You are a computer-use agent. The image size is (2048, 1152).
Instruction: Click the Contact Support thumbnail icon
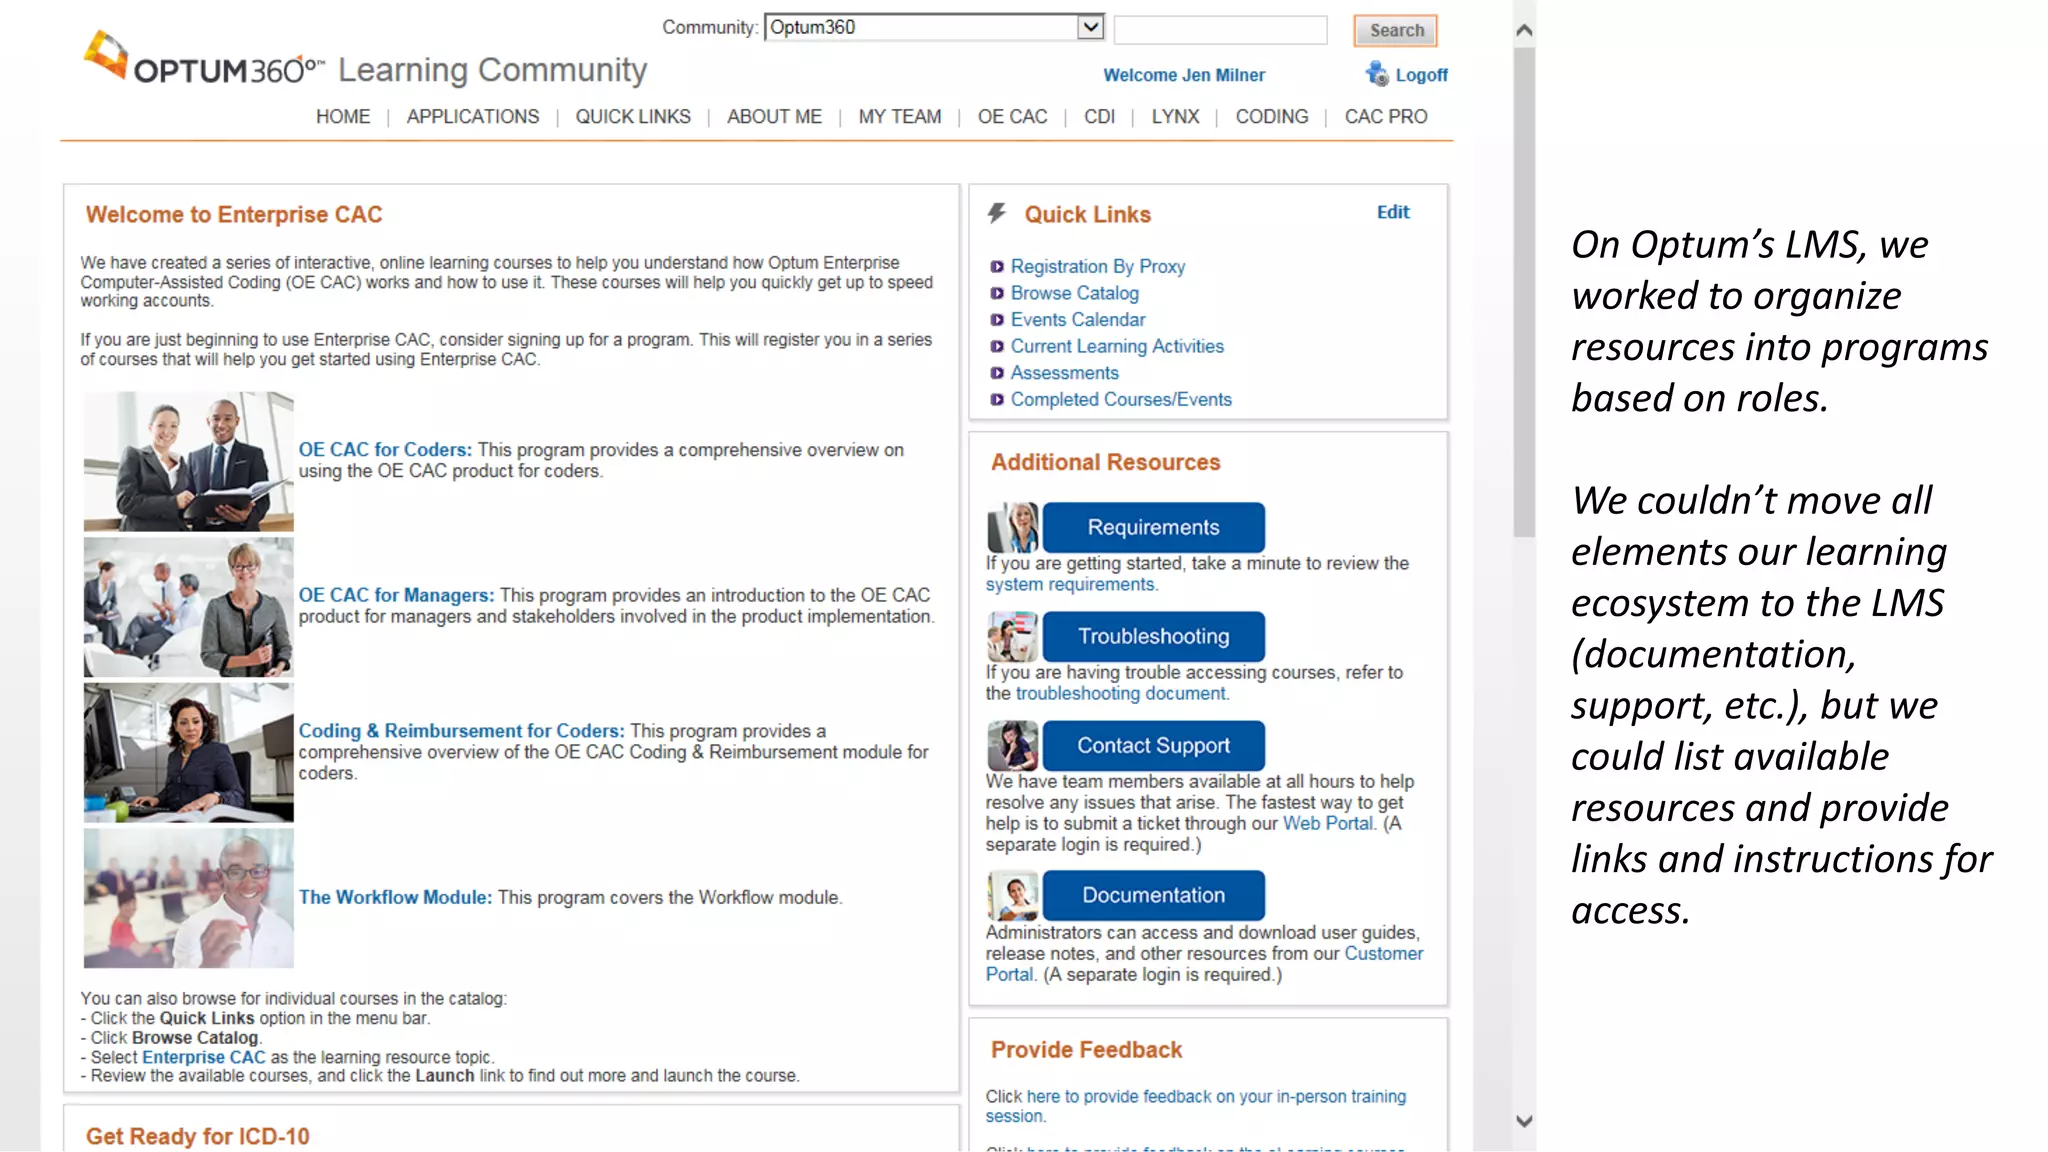pyautogui.click(x=1013, y=745)
